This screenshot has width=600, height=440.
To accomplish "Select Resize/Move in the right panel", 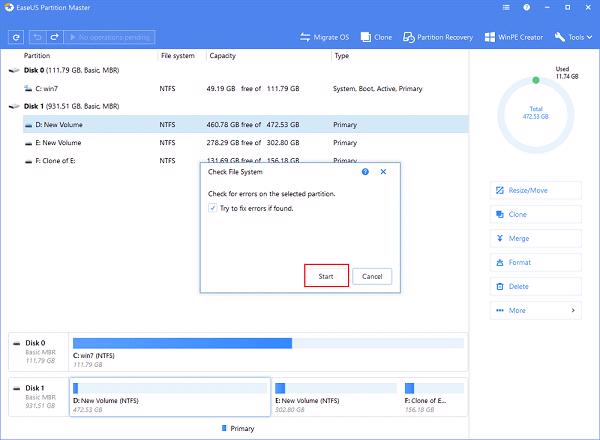I will 535,190.
